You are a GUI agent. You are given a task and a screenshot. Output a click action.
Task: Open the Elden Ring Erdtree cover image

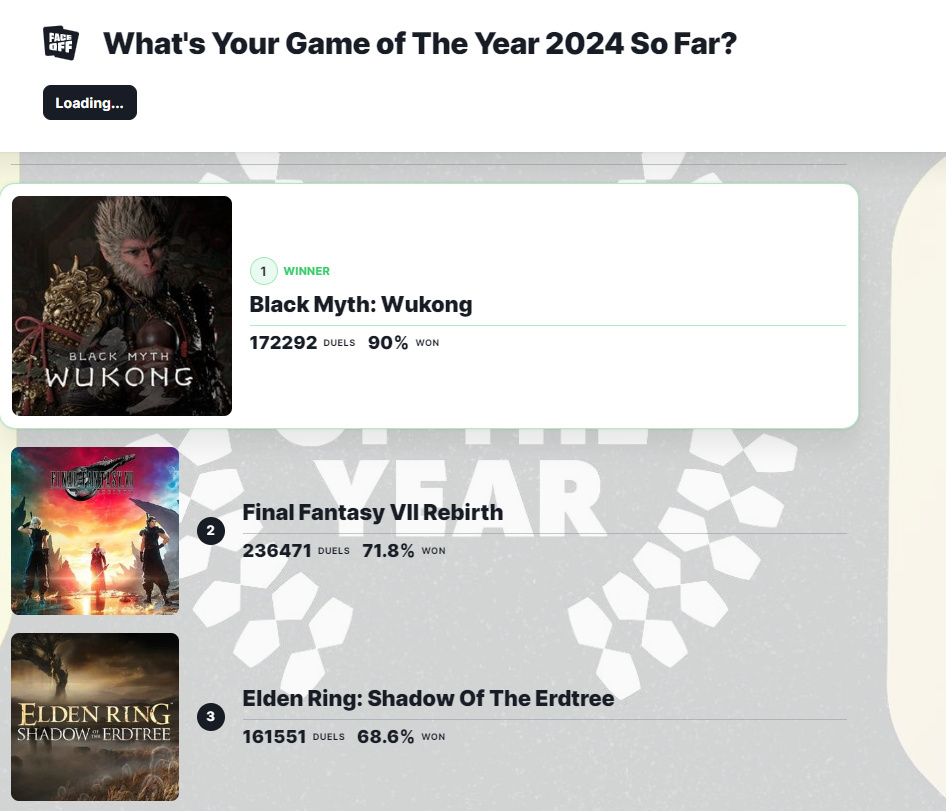click(95, 716)
